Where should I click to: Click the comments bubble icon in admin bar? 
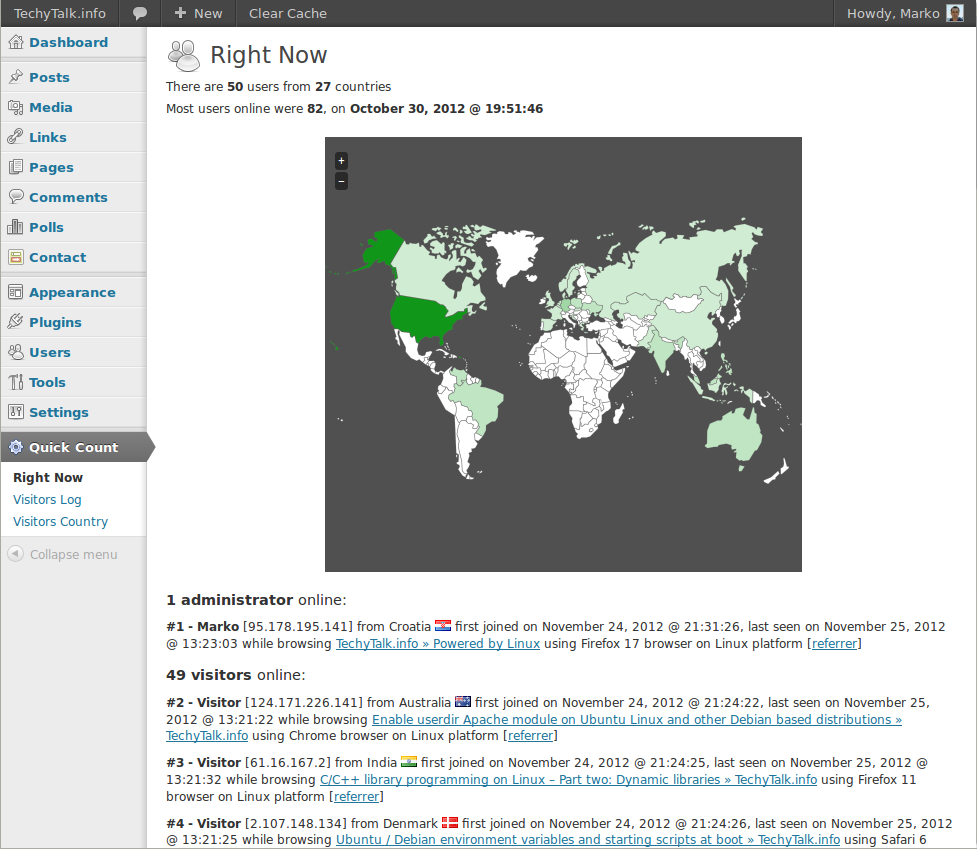tap(140, 13)
